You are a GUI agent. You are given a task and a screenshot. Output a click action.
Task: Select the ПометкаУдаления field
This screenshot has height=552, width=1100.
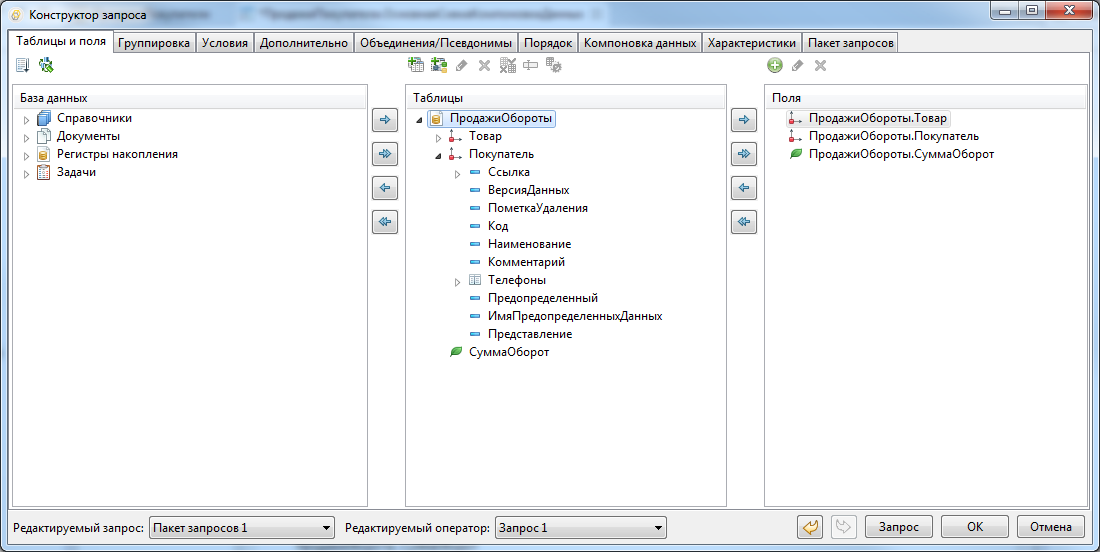pyautogui.click(x=537, y=208)
